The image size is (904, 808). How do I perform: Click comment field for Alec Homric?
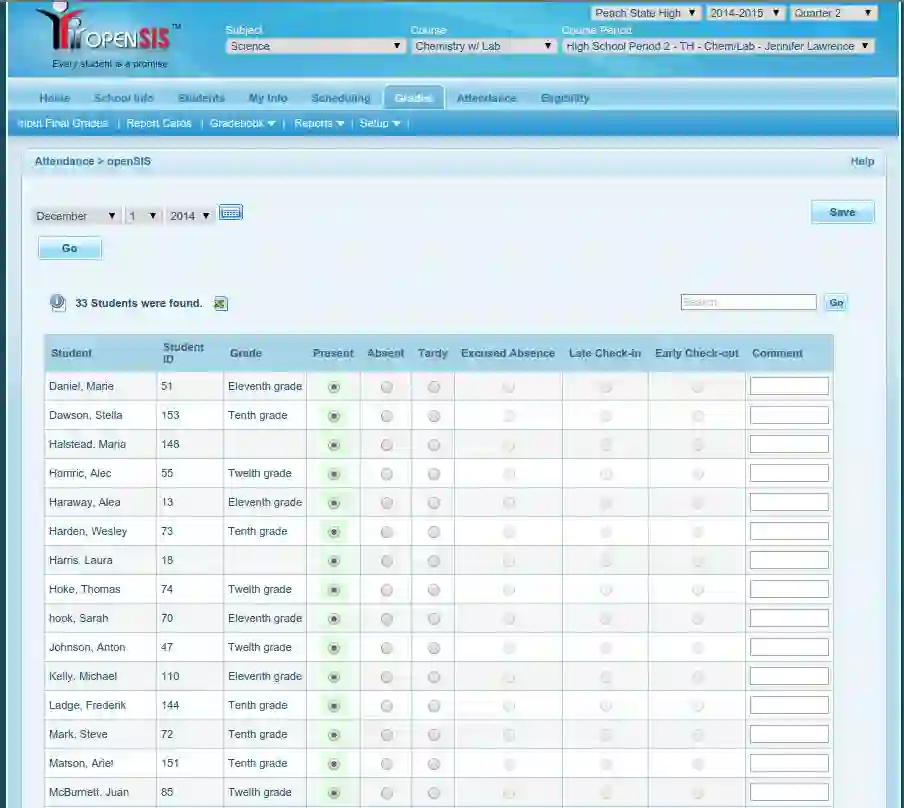point(789,474)
